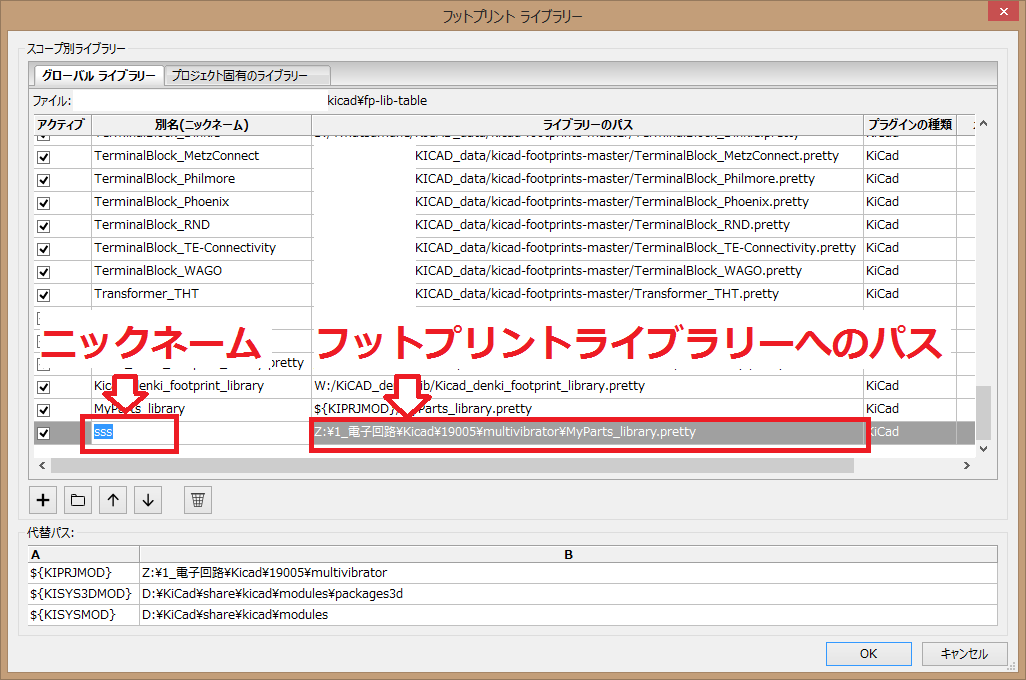The height and width of the screenshot is (680, 1026).
Task: Confirm changes with the OK button
Action: coord(867,653)
